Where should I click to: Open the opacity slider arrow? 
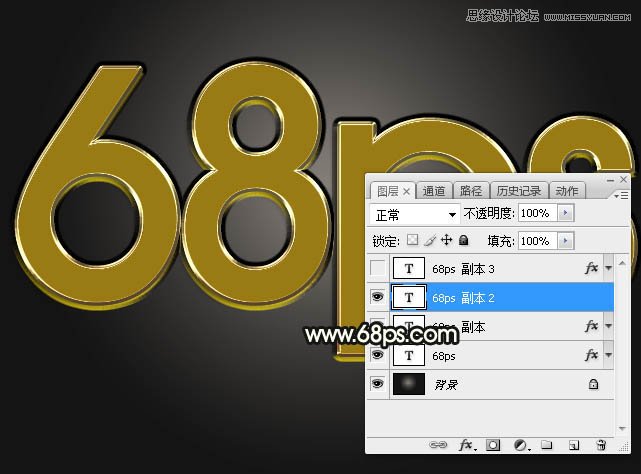pyautogui.click(x=566, y=213)
